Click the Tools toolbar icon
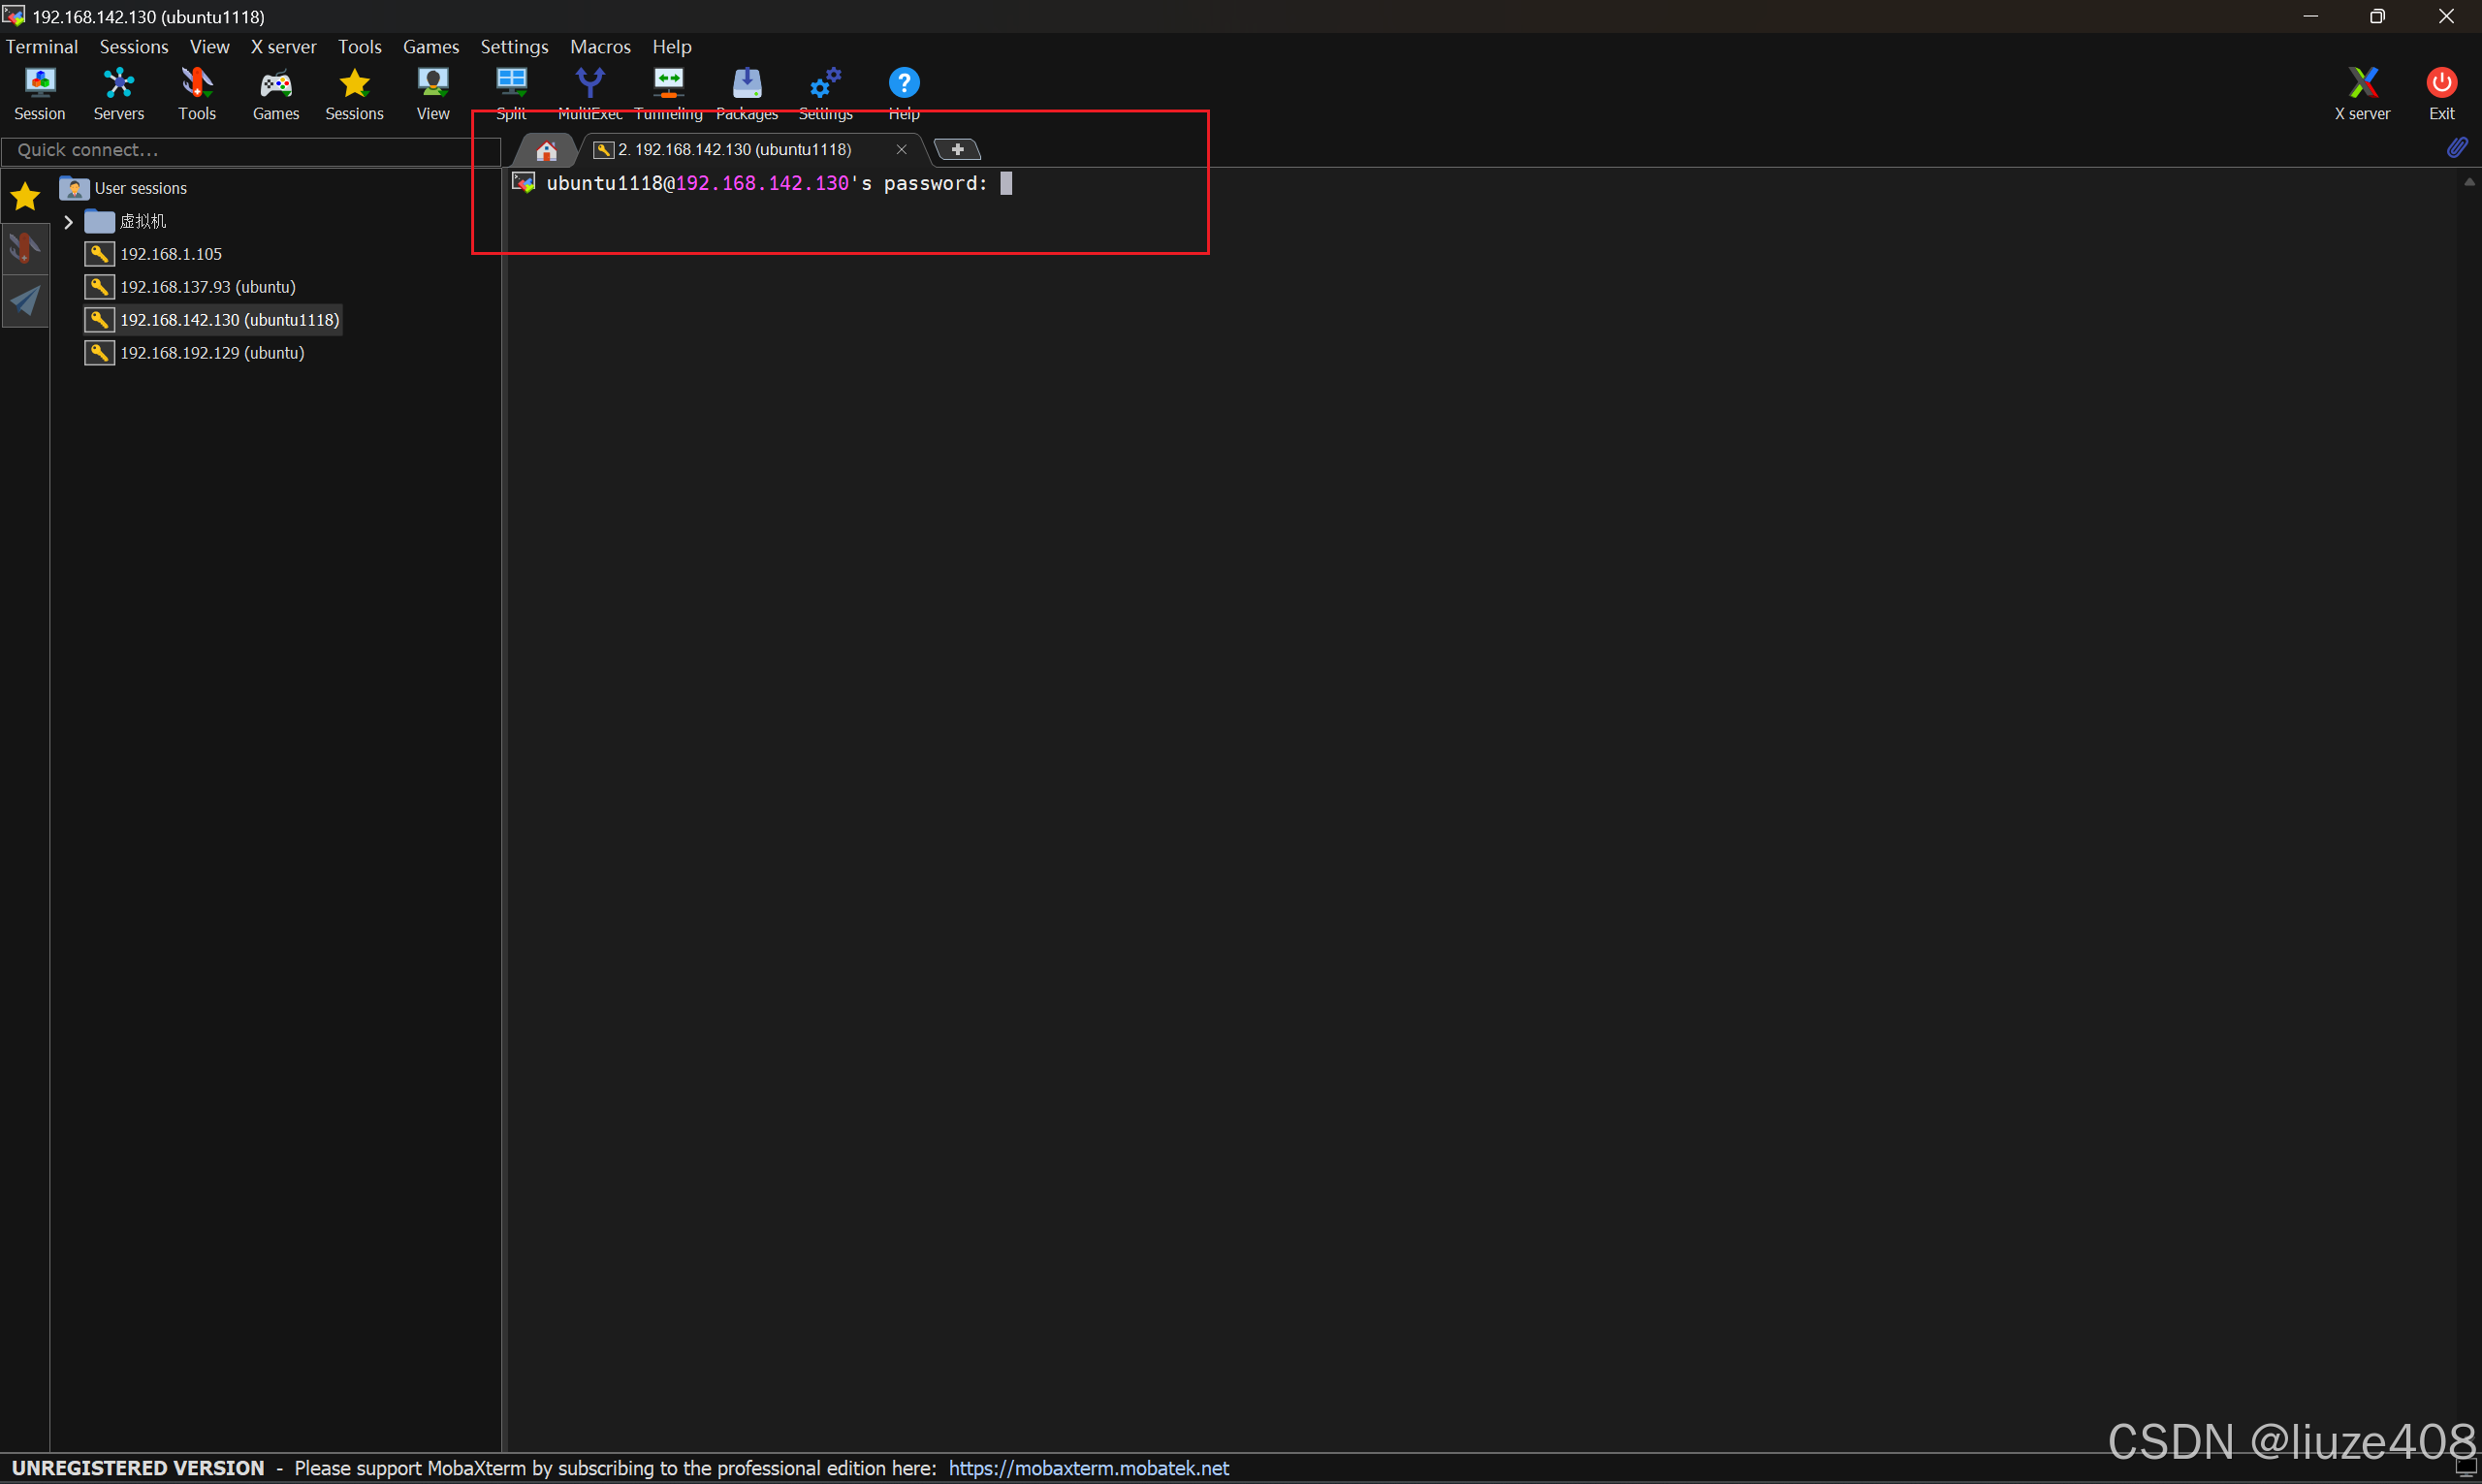2482x1484 pixels. point(197,93)
